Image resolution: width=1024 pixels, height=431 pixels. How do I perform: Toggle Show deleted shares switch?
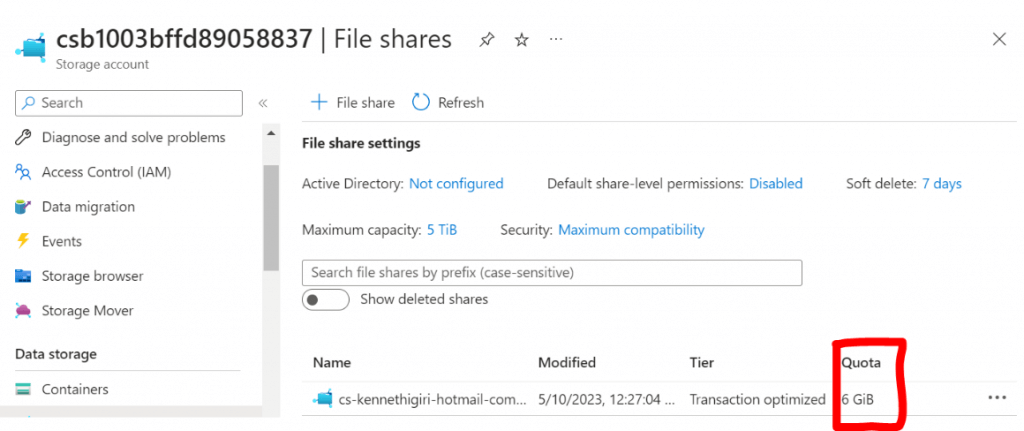[325, 299]
